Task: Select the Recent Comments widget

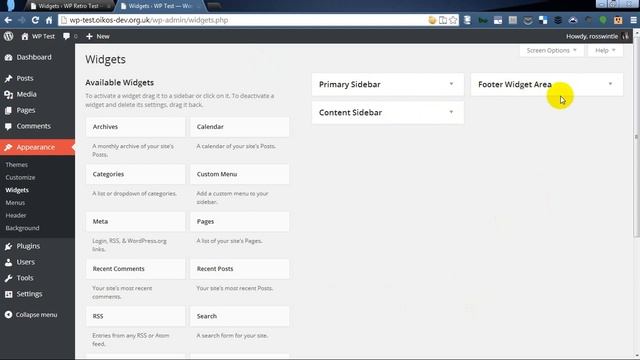Action: tap(136, 269)
